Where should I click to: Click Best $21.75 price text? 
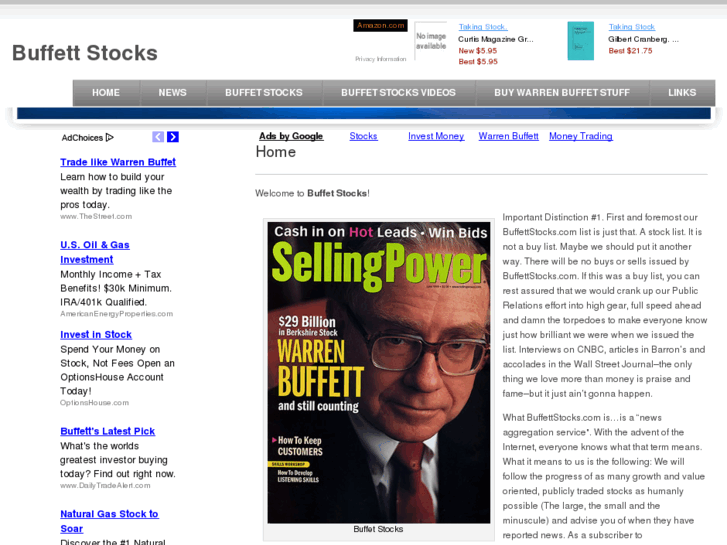(x=630, y=51)
